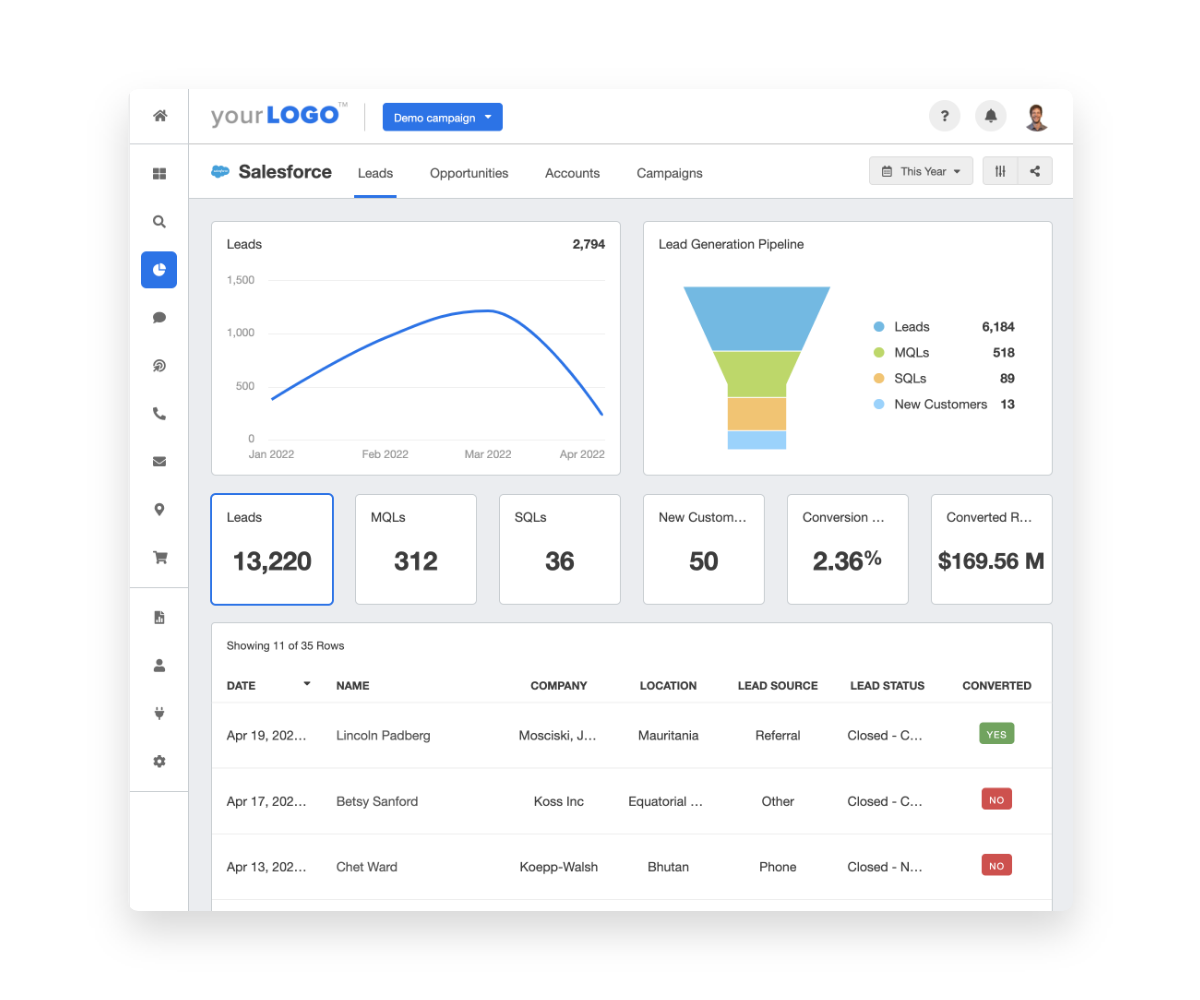Viewport: 1200px width, 1000px height.
Task: Click the share icon button
Action: pyautogui.click(x=1035, y=172)
